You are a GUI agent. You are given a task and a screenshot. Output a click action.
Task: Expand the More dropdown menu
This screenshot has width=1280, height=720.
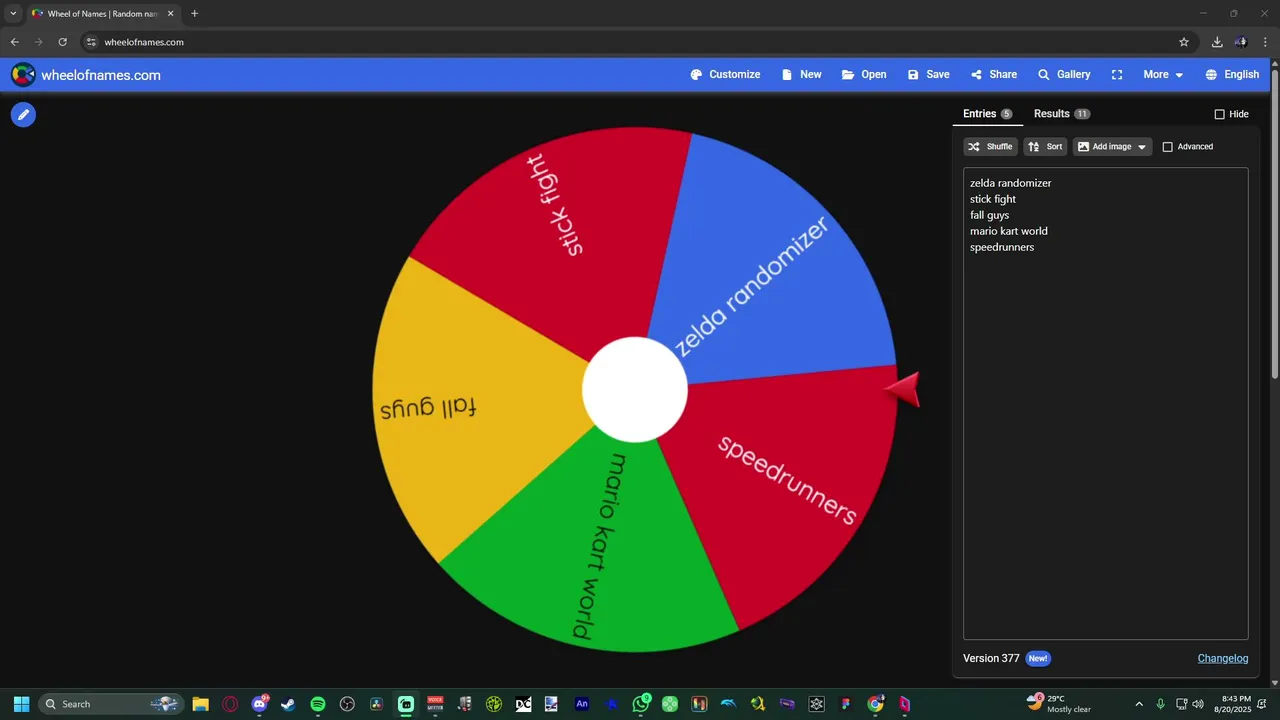click(1163, 75)
